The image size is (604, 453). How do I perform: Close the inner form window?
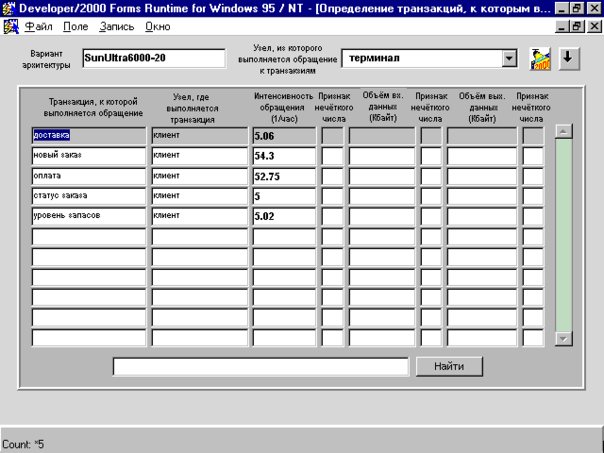tap(594, 27)
